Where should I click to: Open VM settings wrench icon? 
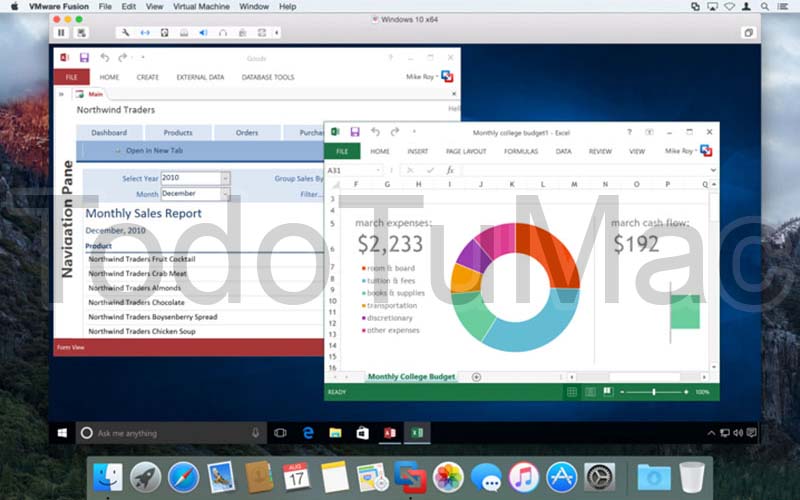point(125,33)
